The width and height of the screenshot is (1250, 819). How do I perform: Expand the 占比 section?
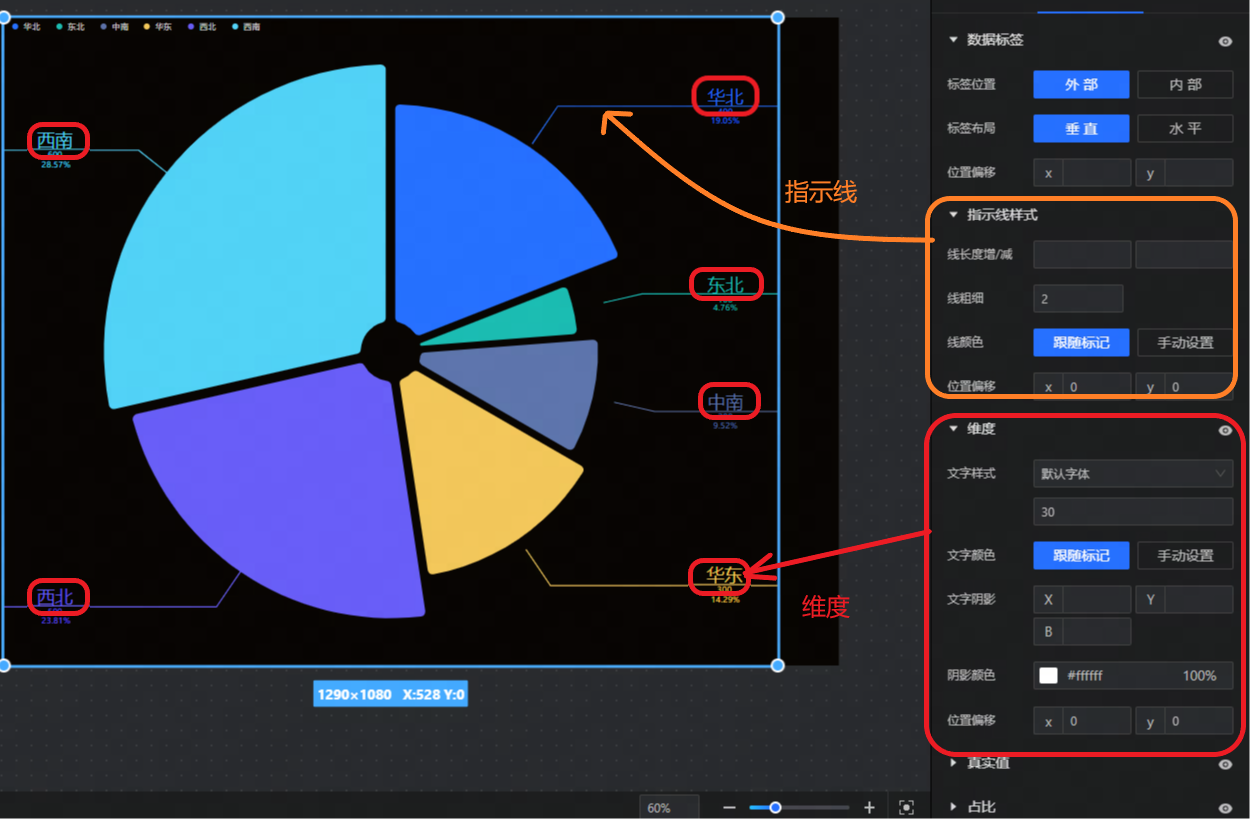click(953, 807)
